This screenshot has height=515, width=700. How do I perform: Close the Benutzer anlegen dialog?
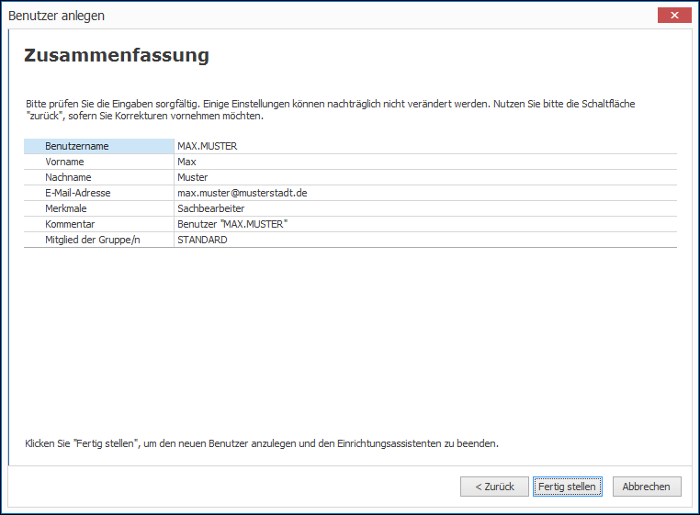point(675,15)
